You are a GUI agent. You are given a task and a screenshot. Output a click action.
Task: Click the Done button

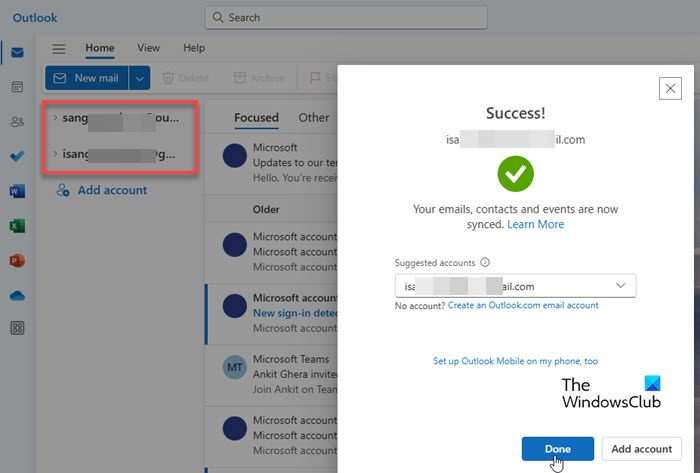coord(558,448)
